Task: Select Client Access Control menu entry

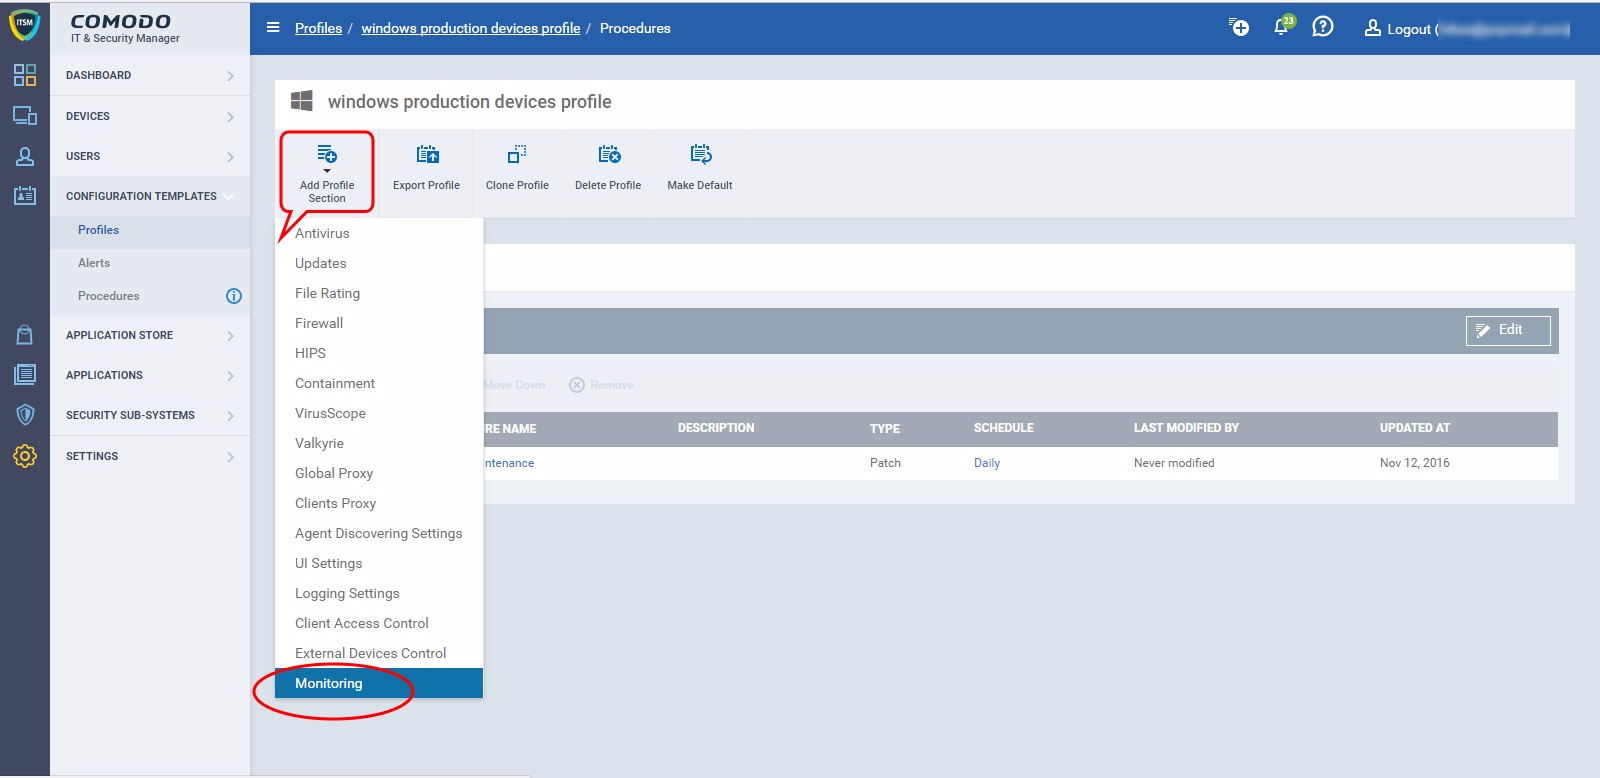Action: pyautogui.click(x=379, y=623)
